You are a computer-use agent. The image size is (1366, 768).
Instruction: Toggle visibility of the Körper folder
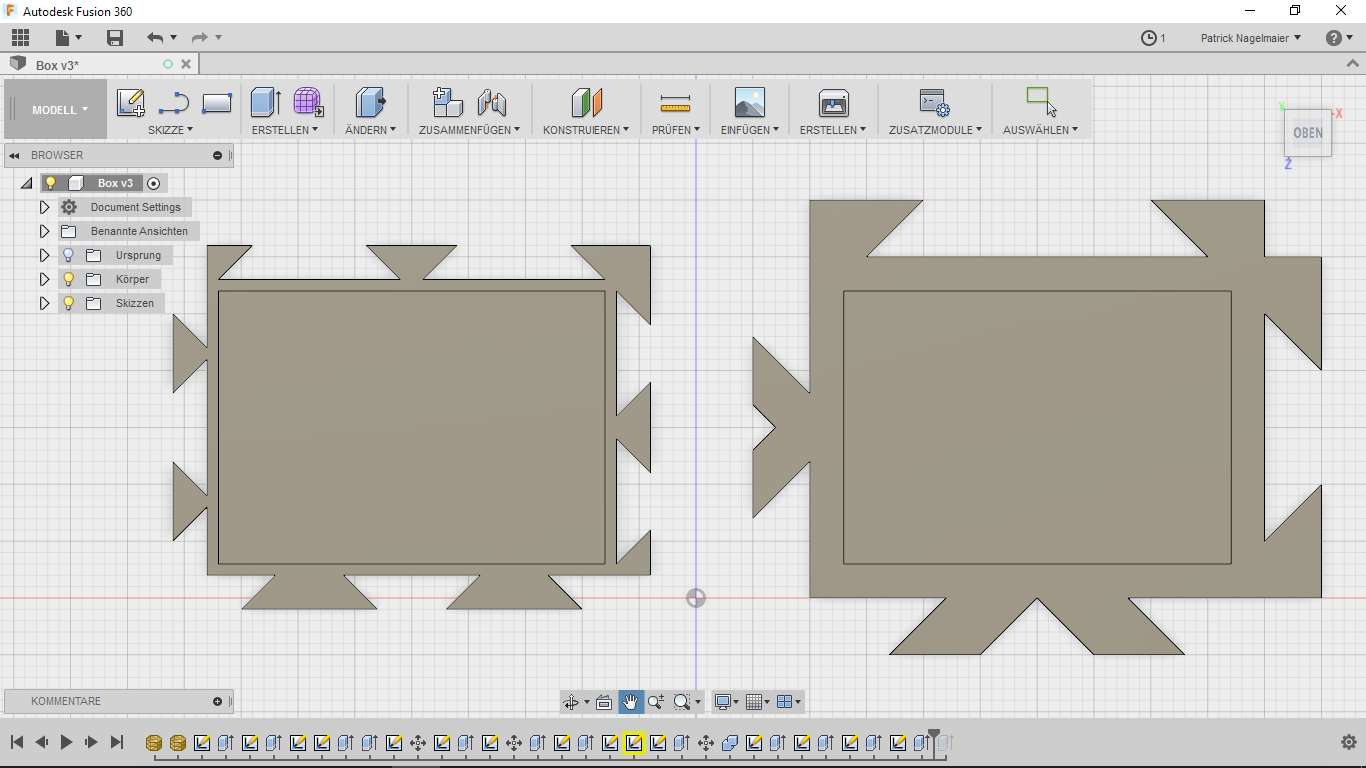[67, 279]
